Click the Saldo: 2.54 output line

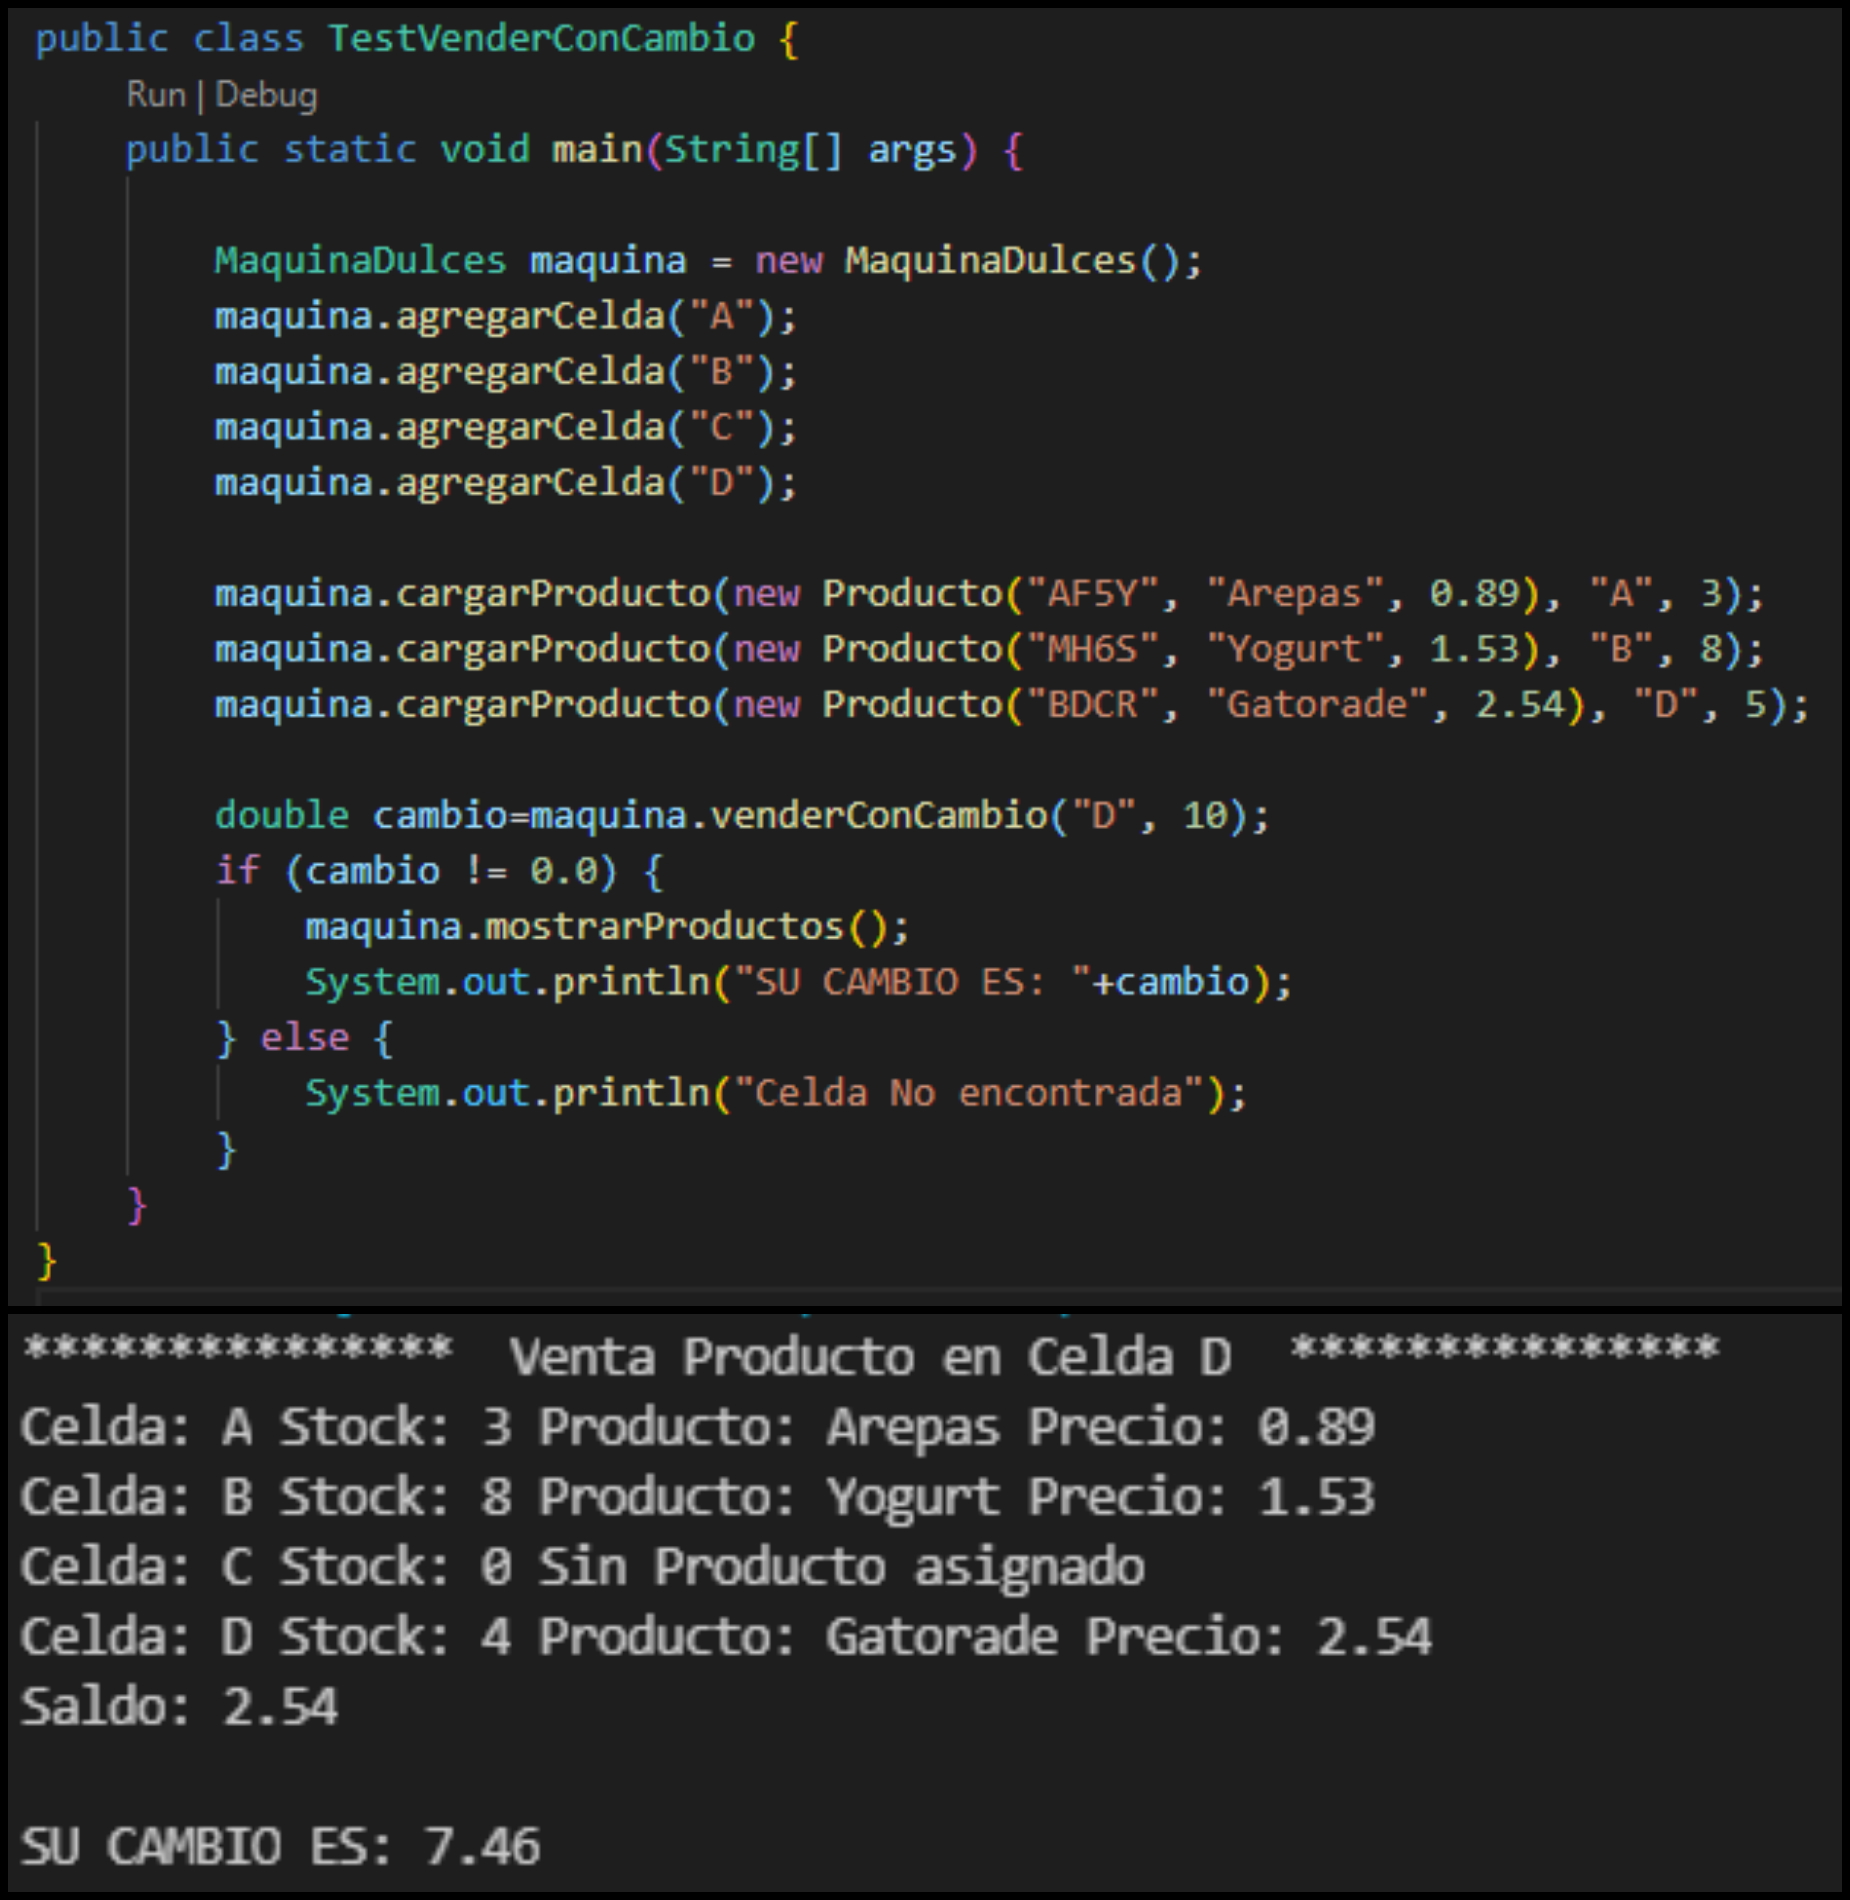point(180,1707)
